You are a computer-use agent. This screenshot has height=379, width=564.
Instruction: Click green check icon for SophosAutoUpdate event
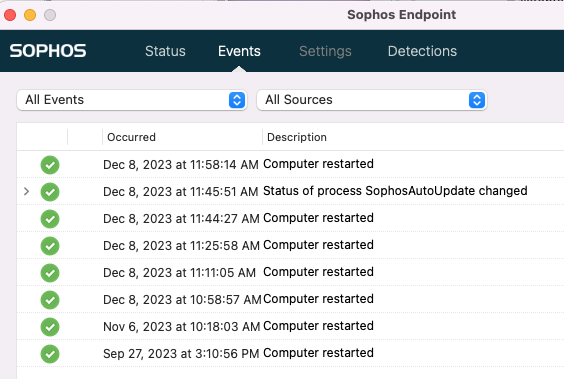pyautogui.click(x=50, y=192)
